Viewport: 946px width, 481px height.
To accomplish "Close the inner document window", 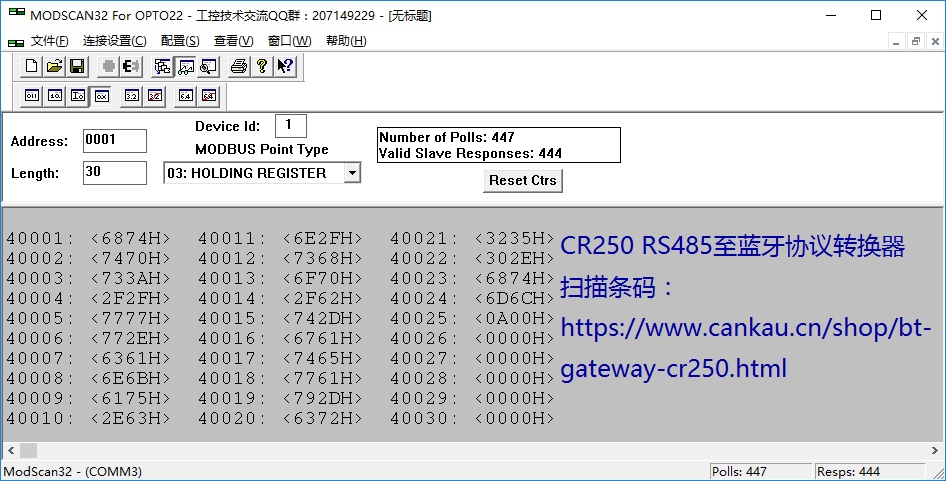I will (x=935, y=42).
